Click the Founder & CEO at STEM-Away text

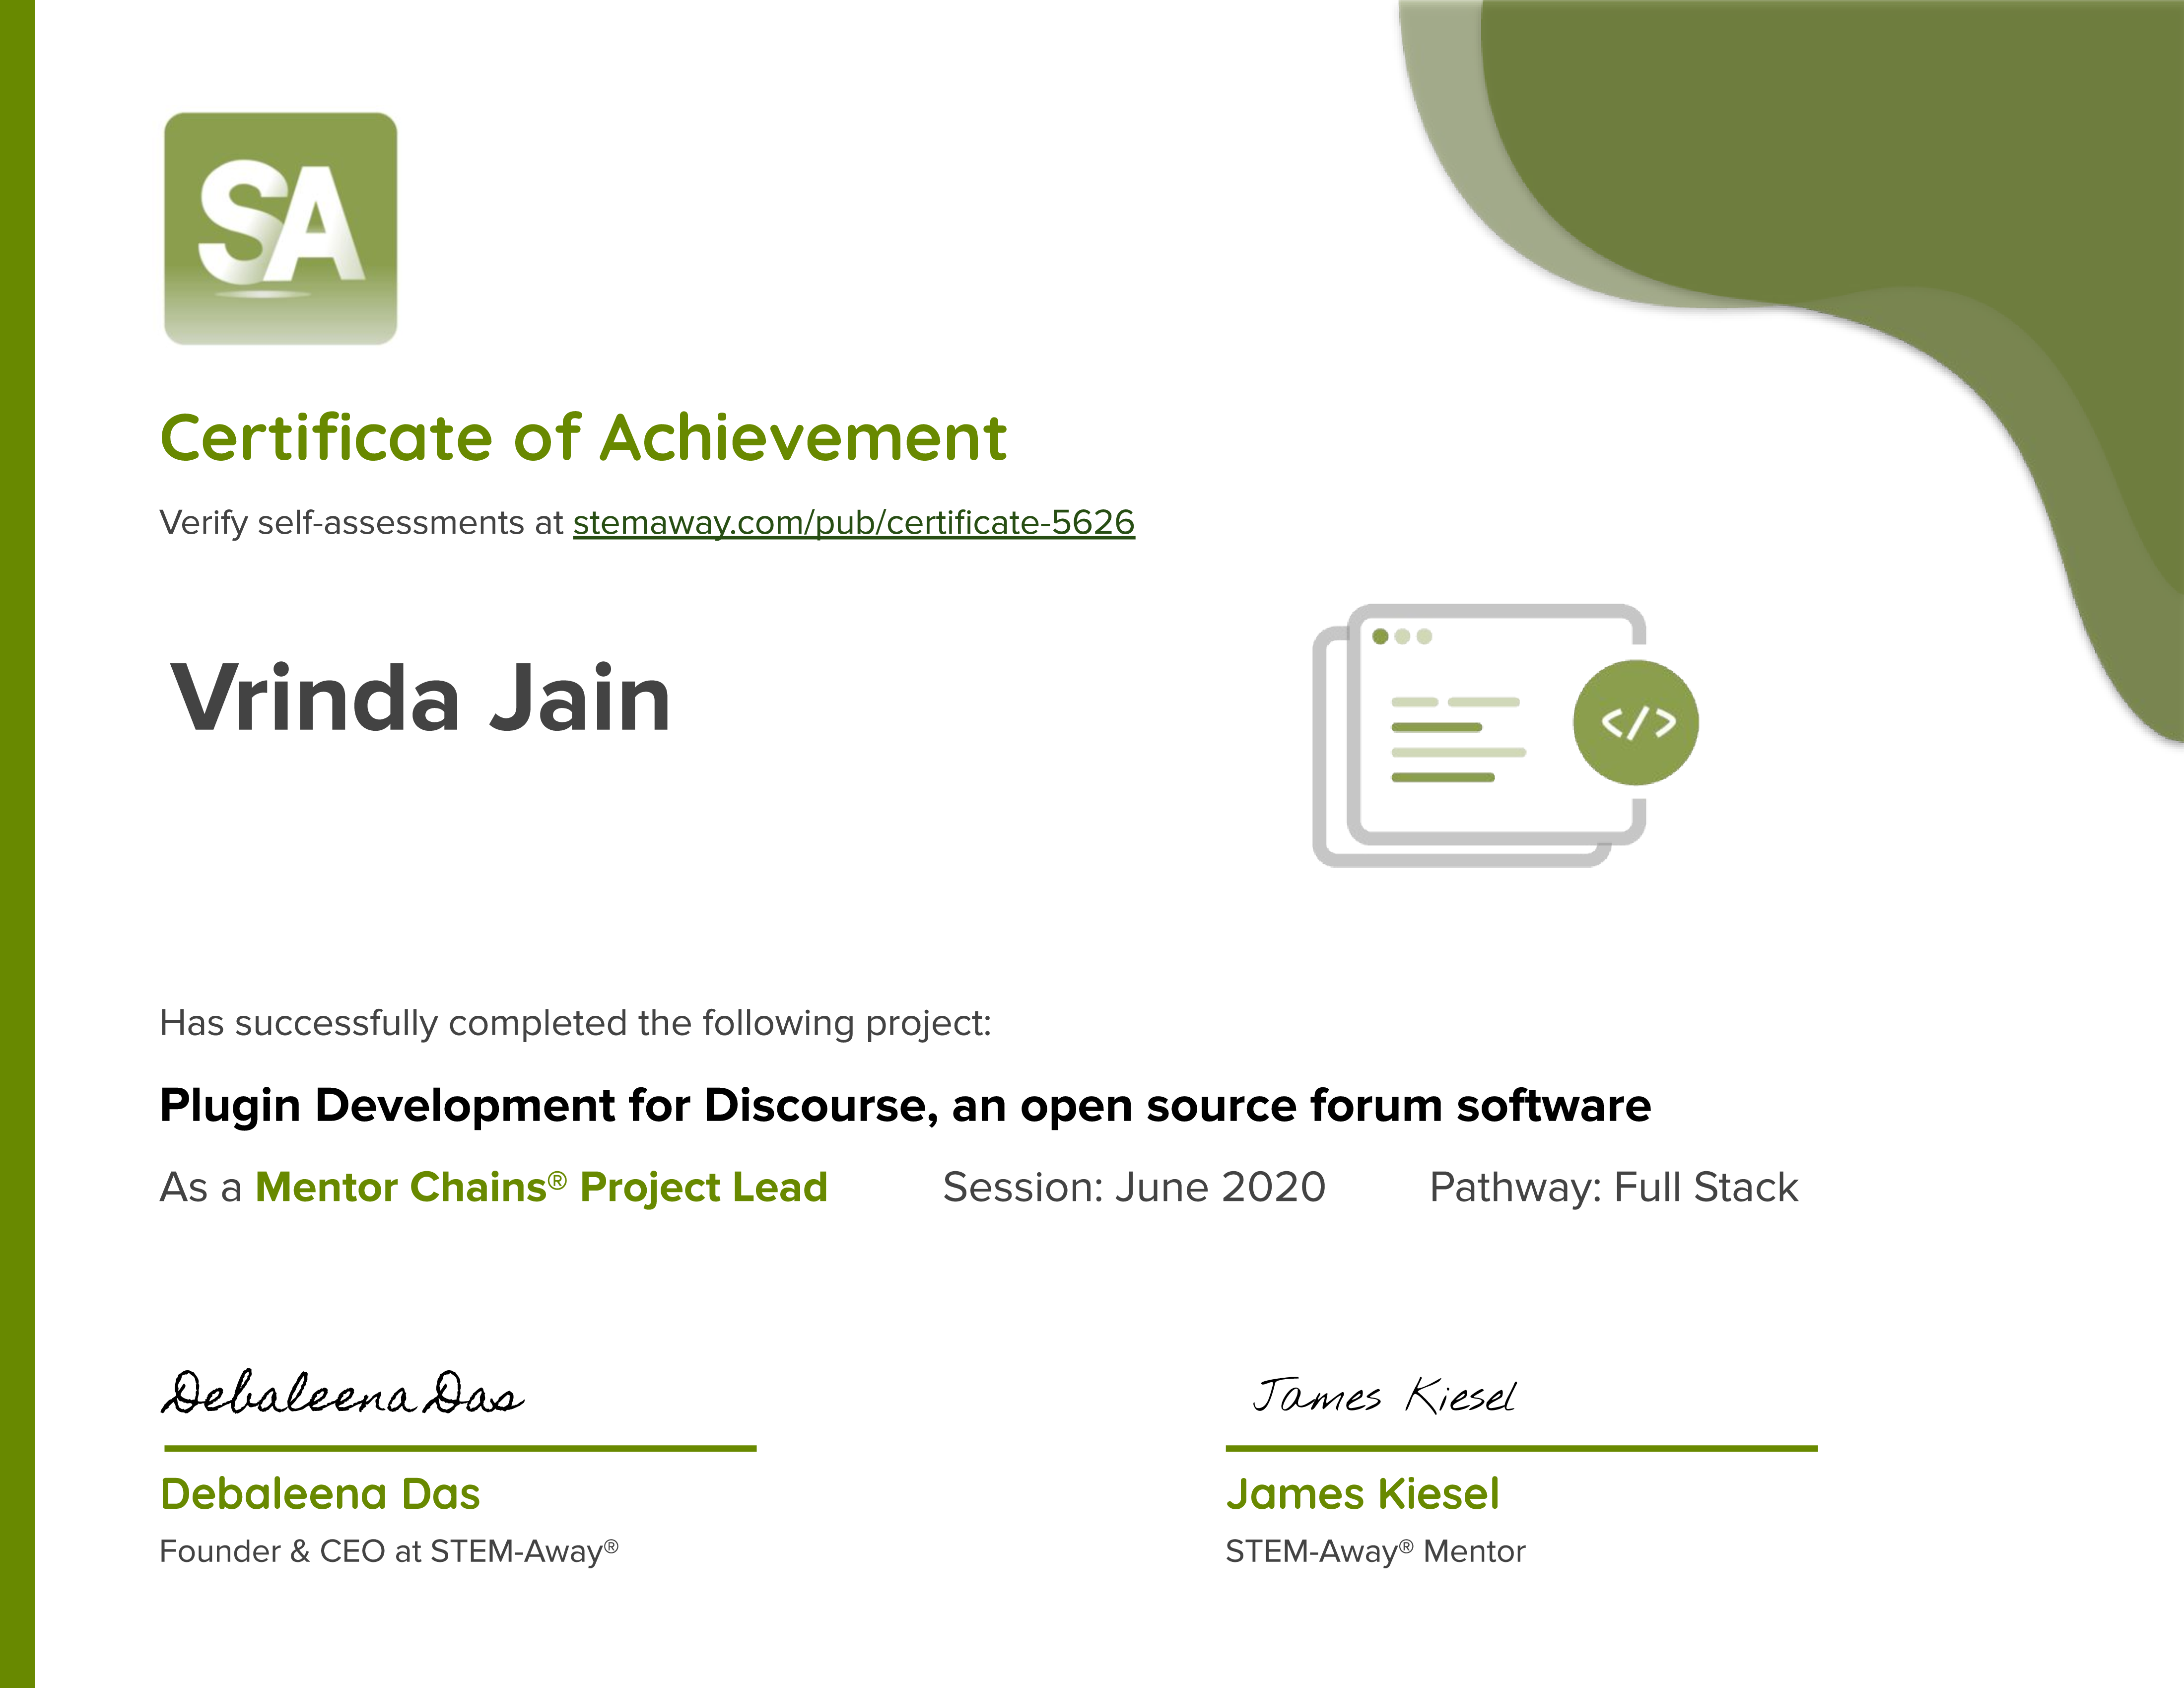[388, 1551]
